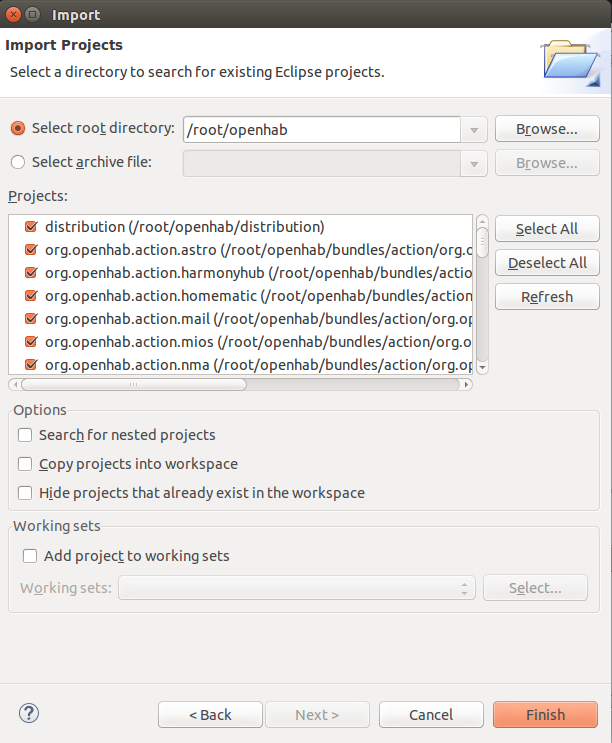This screenshot has width=612, height=743.
Task: Click the help question mark icon
Action: (29, 713)
